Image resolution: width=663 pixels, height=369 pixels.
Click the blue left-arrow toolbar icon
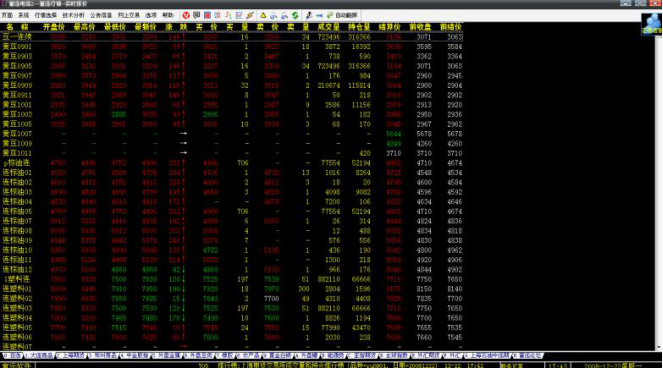(x=319, y=15)
